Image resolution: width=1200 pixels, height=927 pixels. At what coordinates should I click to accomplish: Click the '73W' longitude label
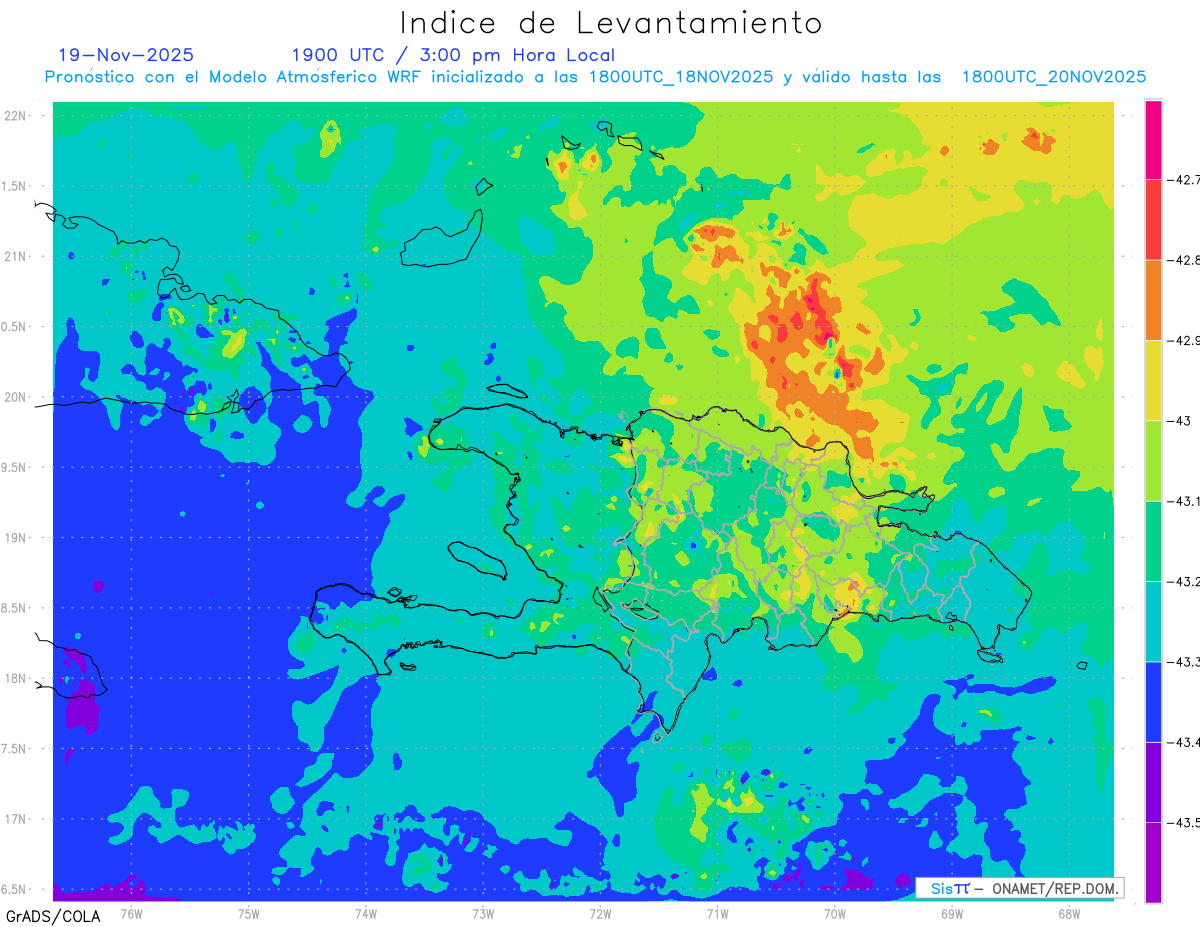click(483, 913)
